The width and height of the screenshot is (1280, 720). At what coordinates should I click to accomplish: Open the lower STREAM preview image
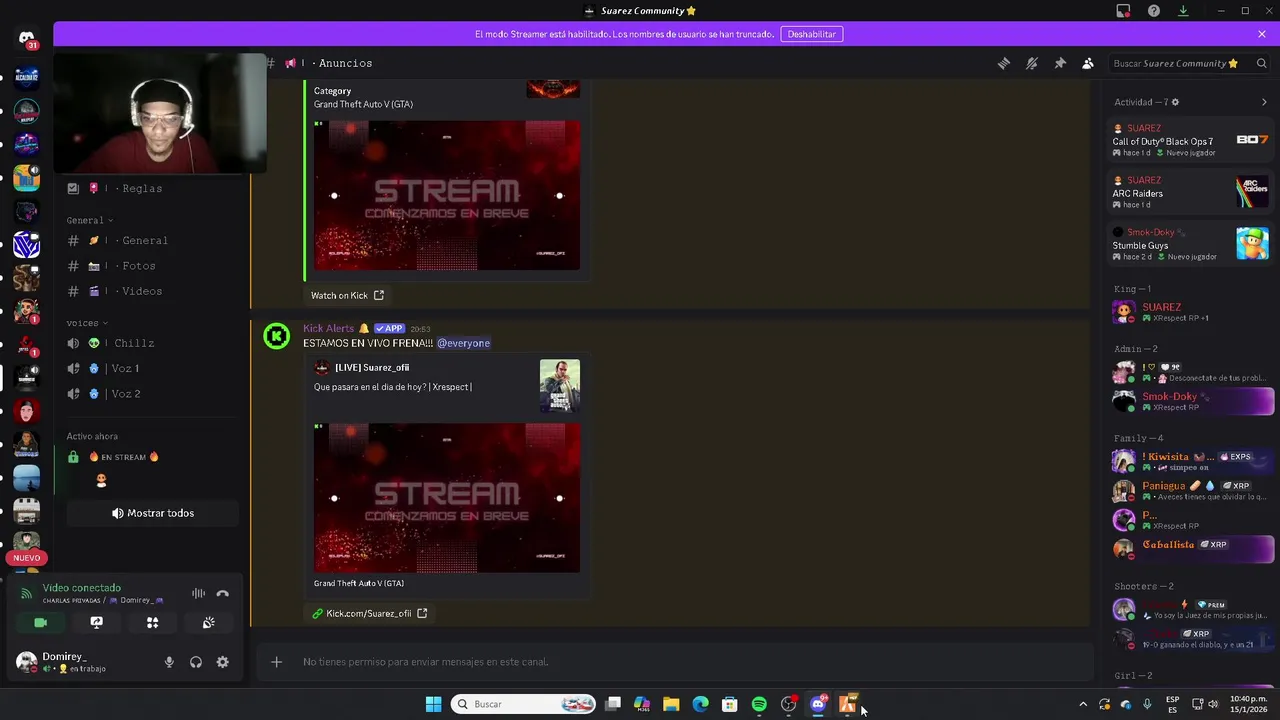click(x=447, y=498)
